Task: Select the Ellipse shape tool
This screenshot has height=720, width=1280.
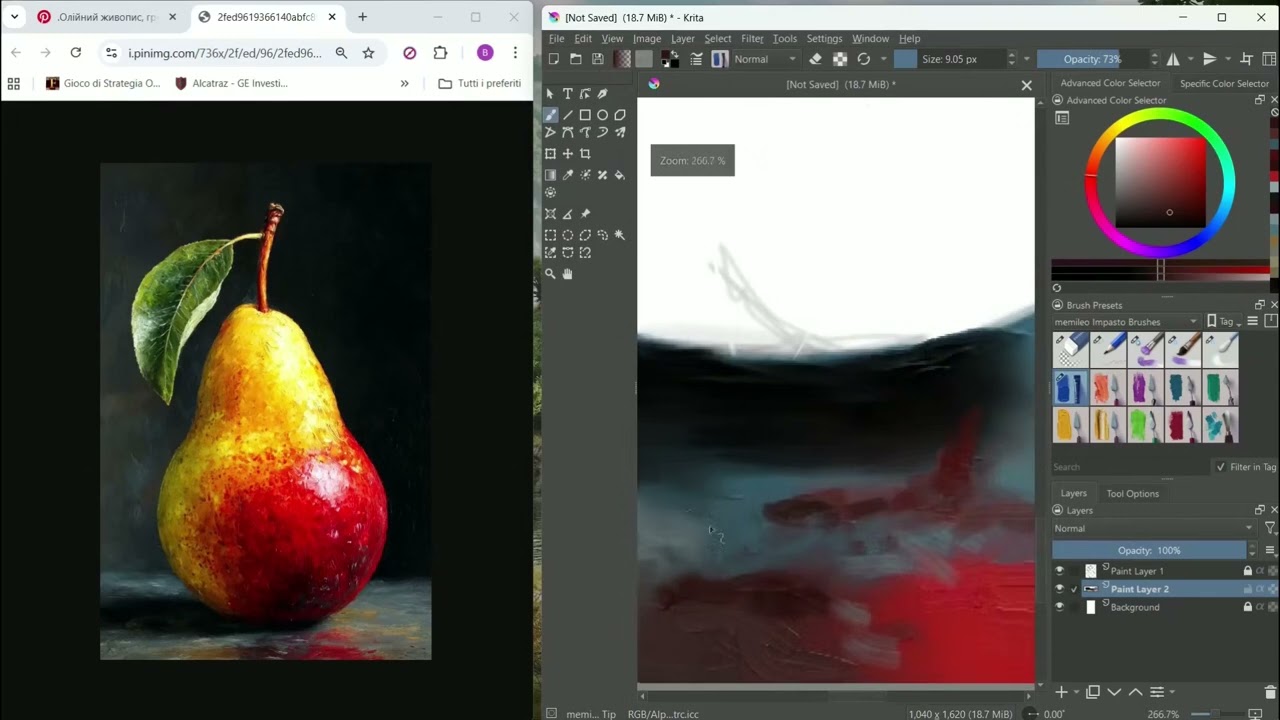Action: pyautogui.click(x=602, y=115)
